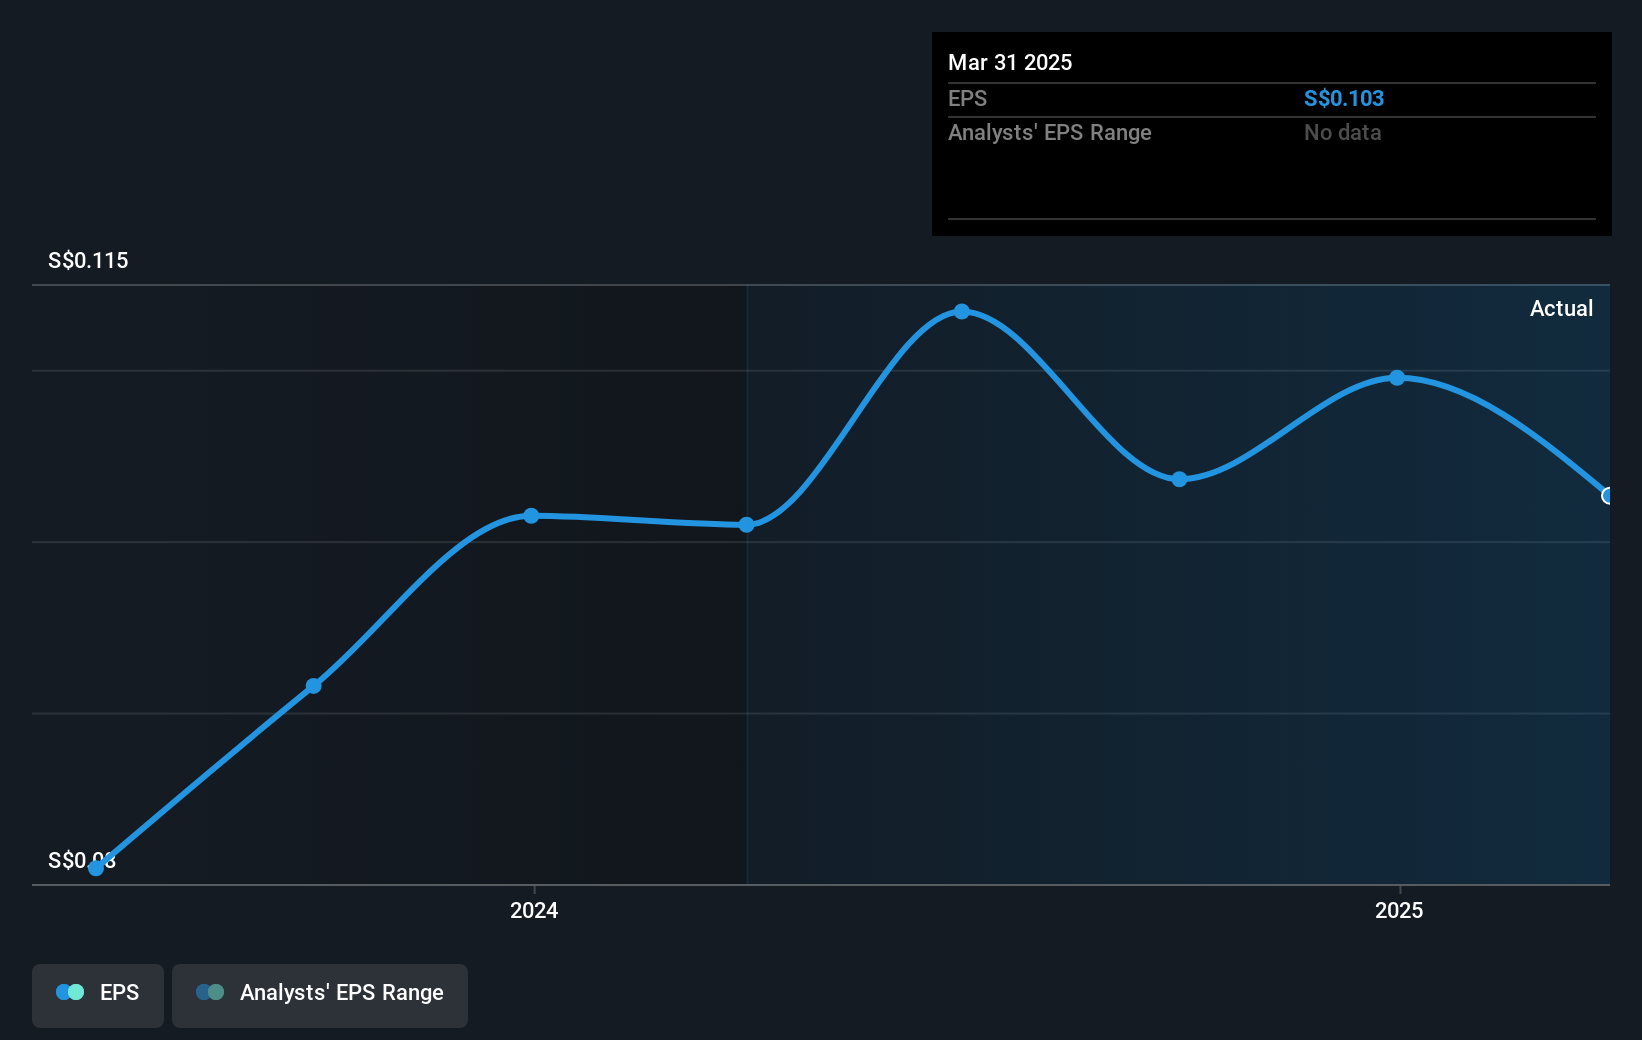Click the Analysts' EPS Range tooltip row label
Screen dimensions: 1642x1040
pyautogui.click(x=1050, y=133)
